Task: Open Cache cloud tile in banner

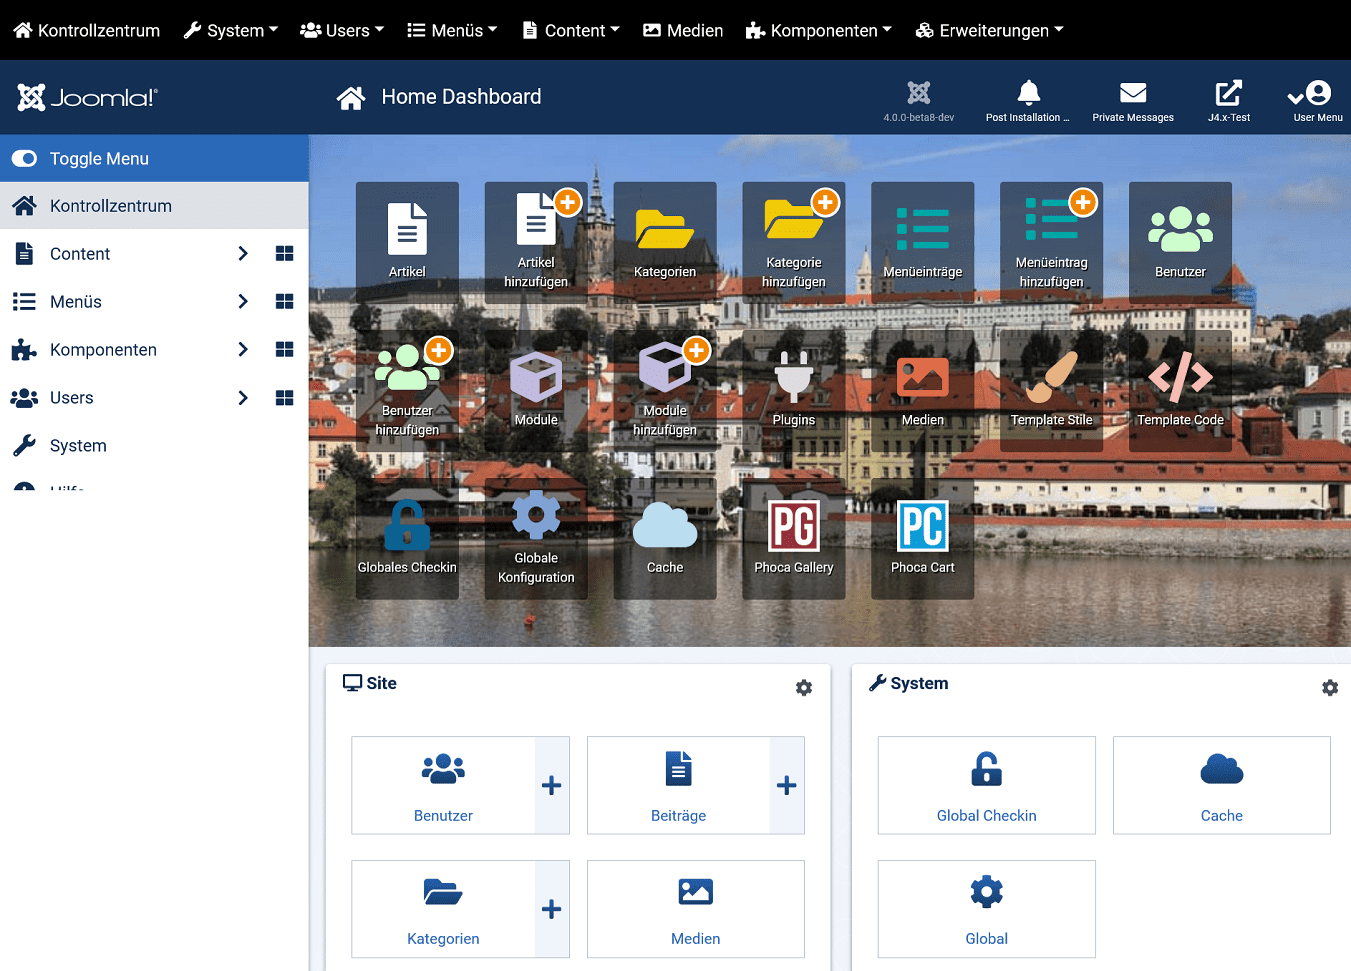Action: click(665, 539)
